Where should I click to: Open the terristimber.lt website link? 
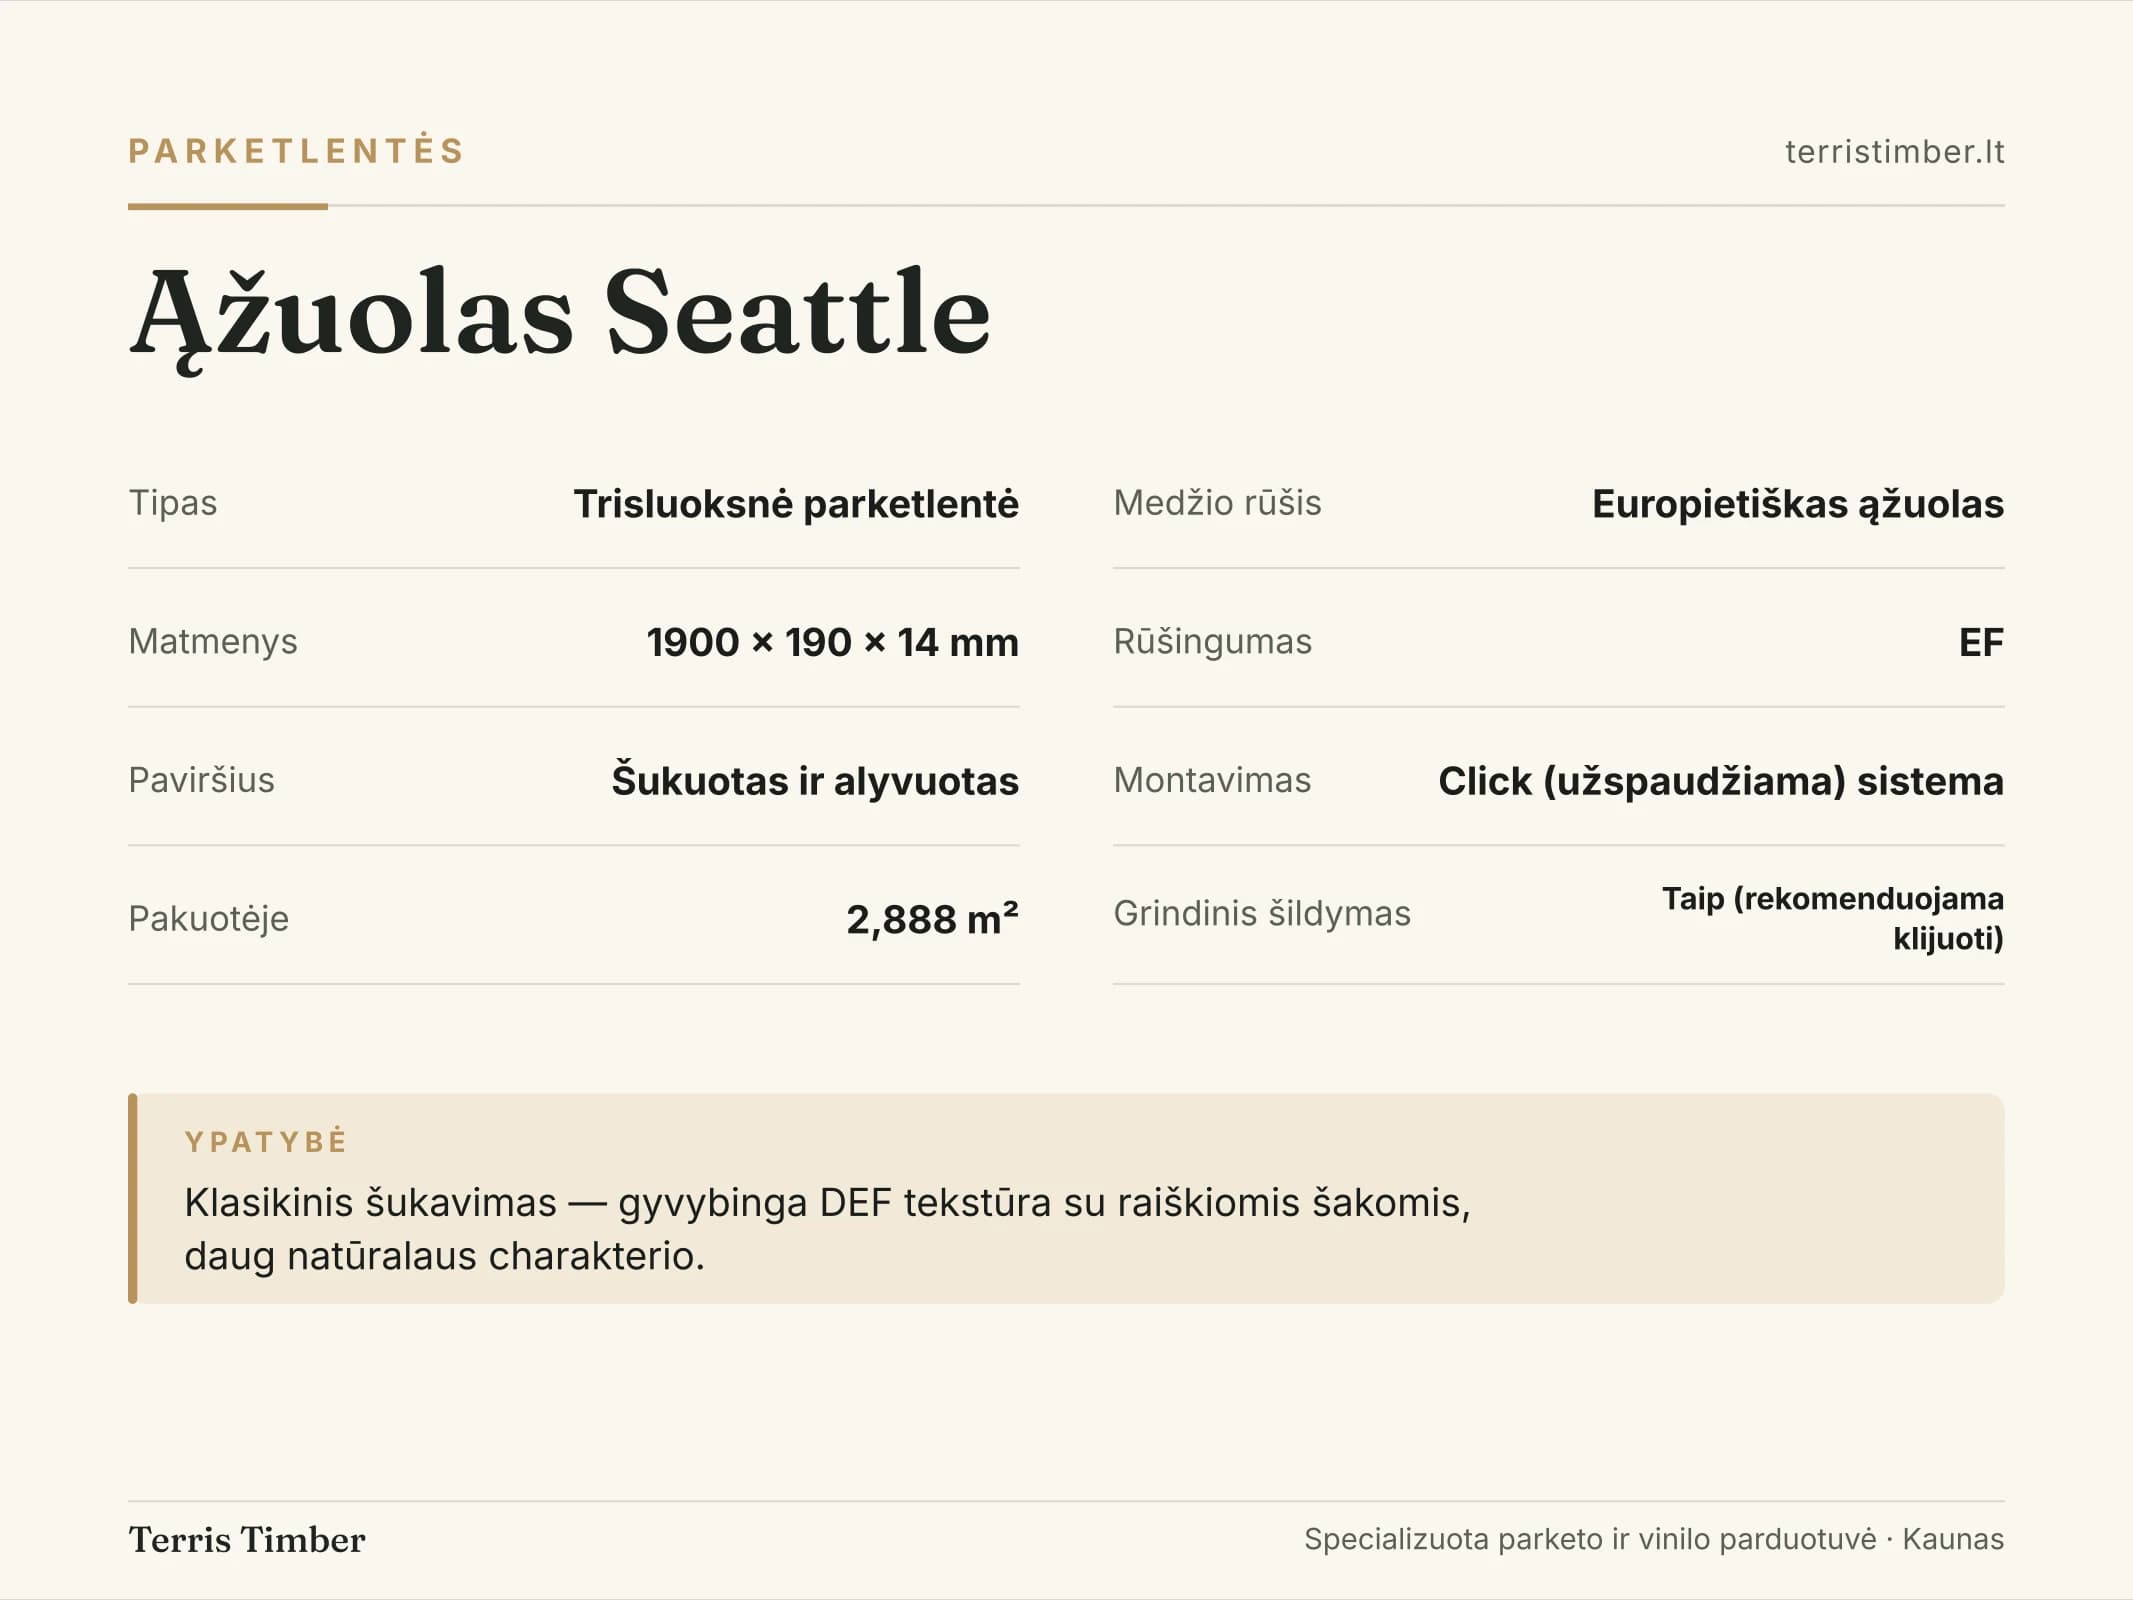pos(1894,151)
